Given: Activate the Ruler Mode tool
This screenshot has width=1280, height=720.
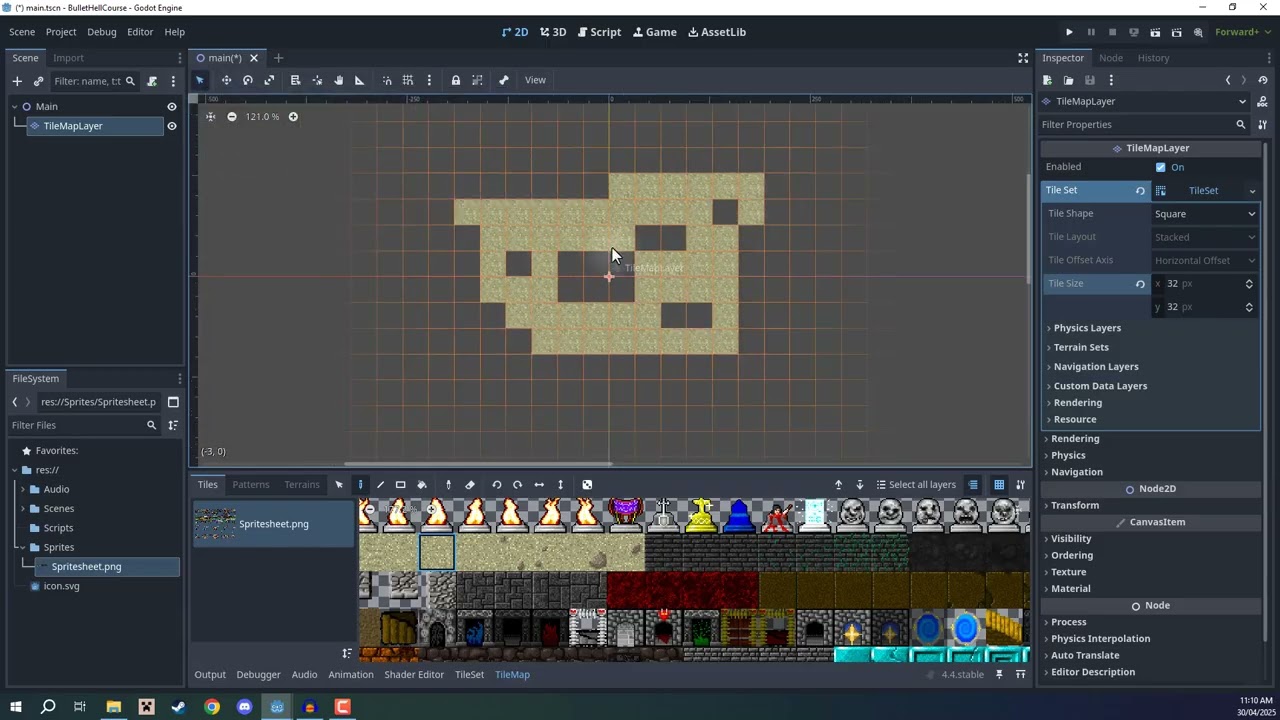Looking at the screenshot, I should pos(360,80).
